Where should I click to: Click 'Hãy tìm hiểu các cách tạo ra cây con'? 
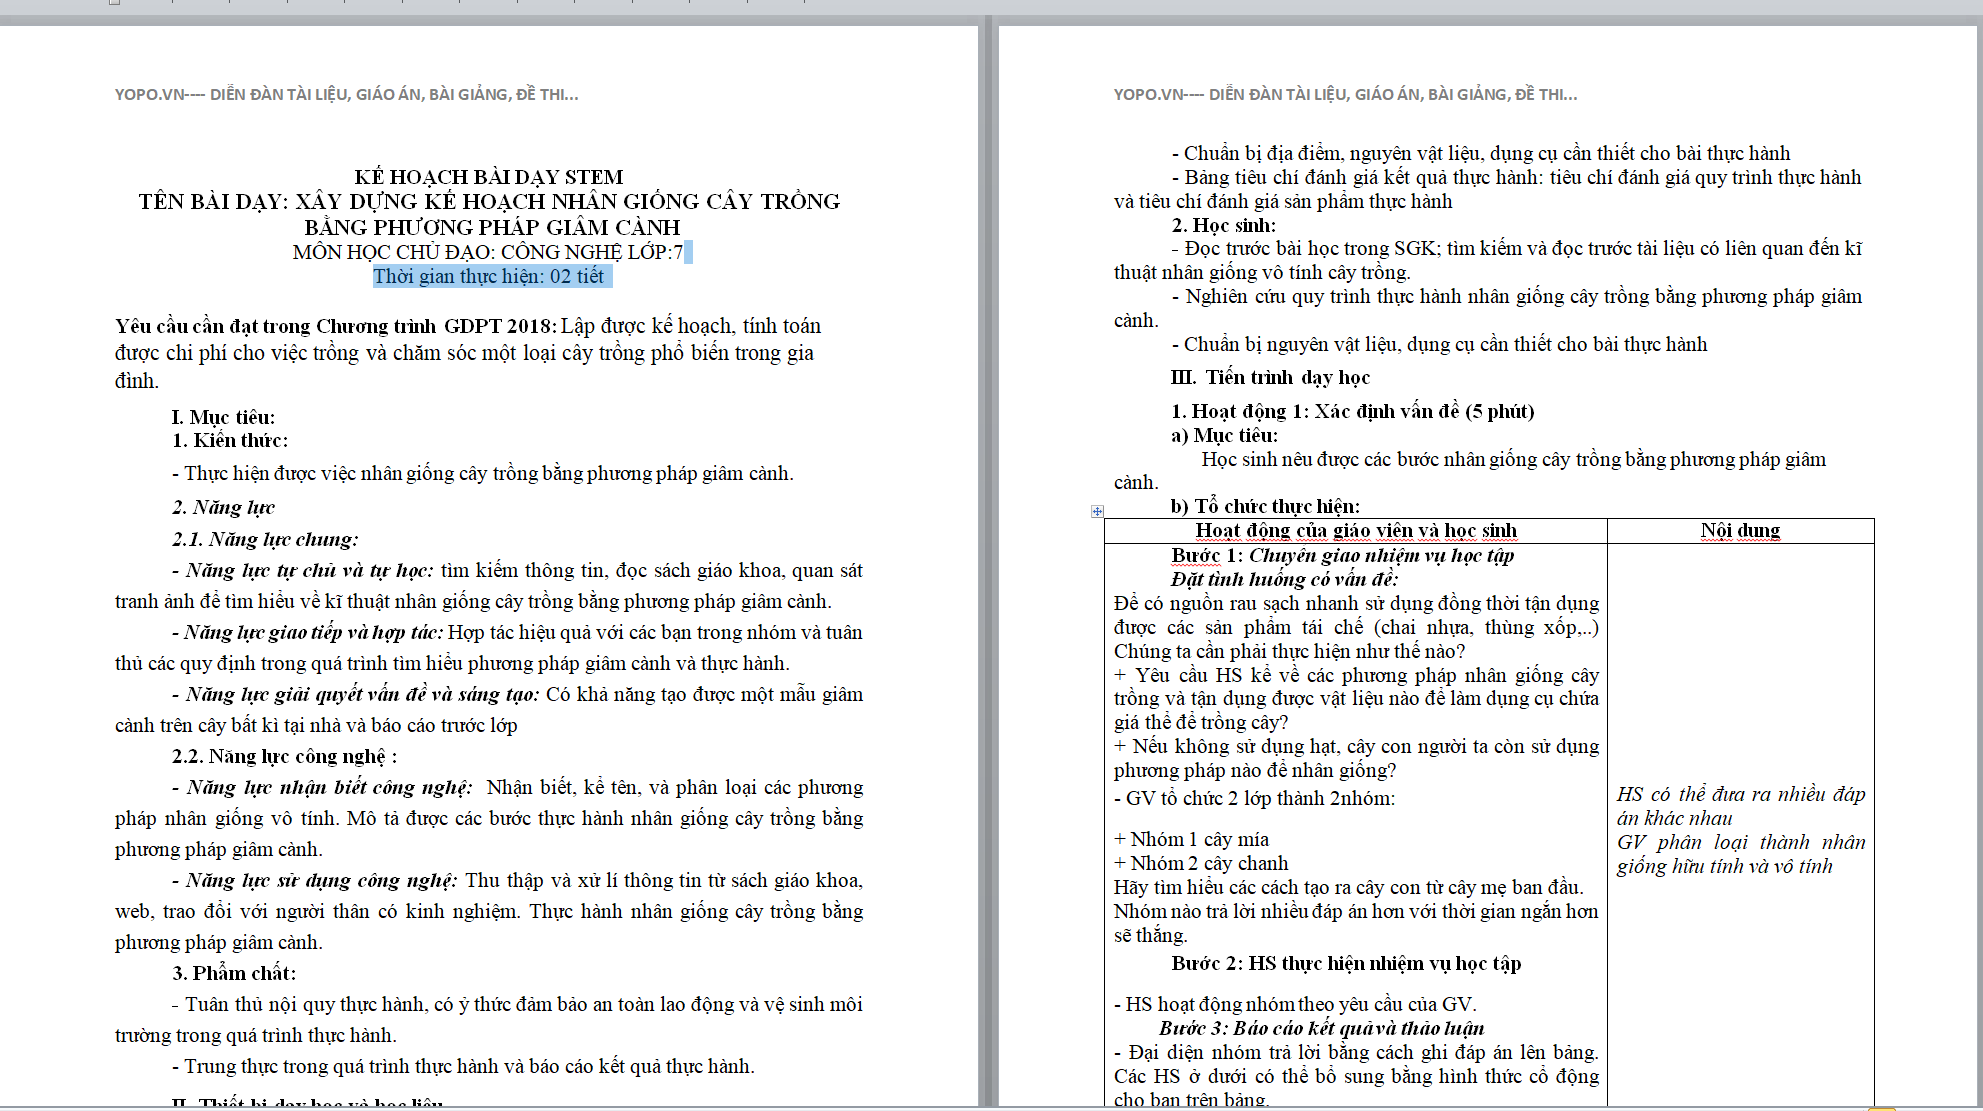point(1349,887)
